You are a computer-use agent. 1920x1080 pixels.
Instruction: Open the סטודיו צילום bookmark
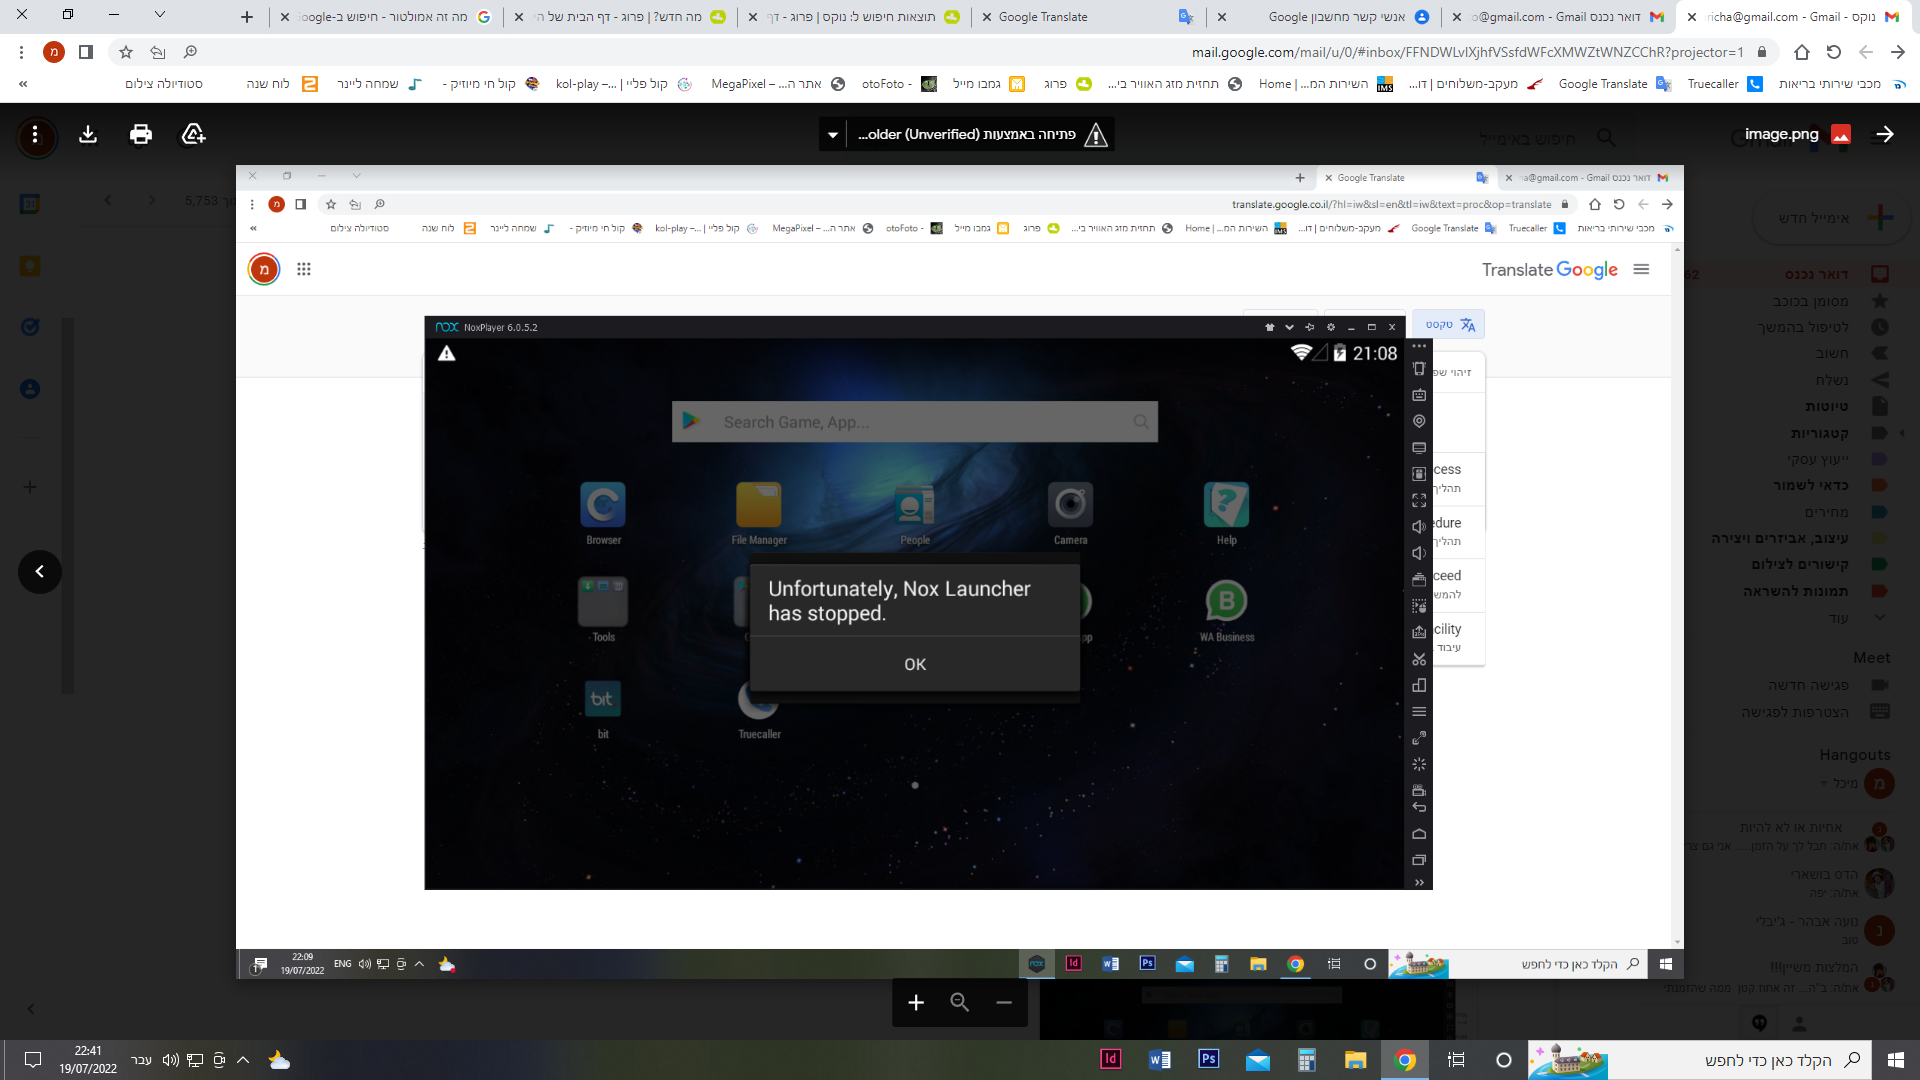coord(164,84)
